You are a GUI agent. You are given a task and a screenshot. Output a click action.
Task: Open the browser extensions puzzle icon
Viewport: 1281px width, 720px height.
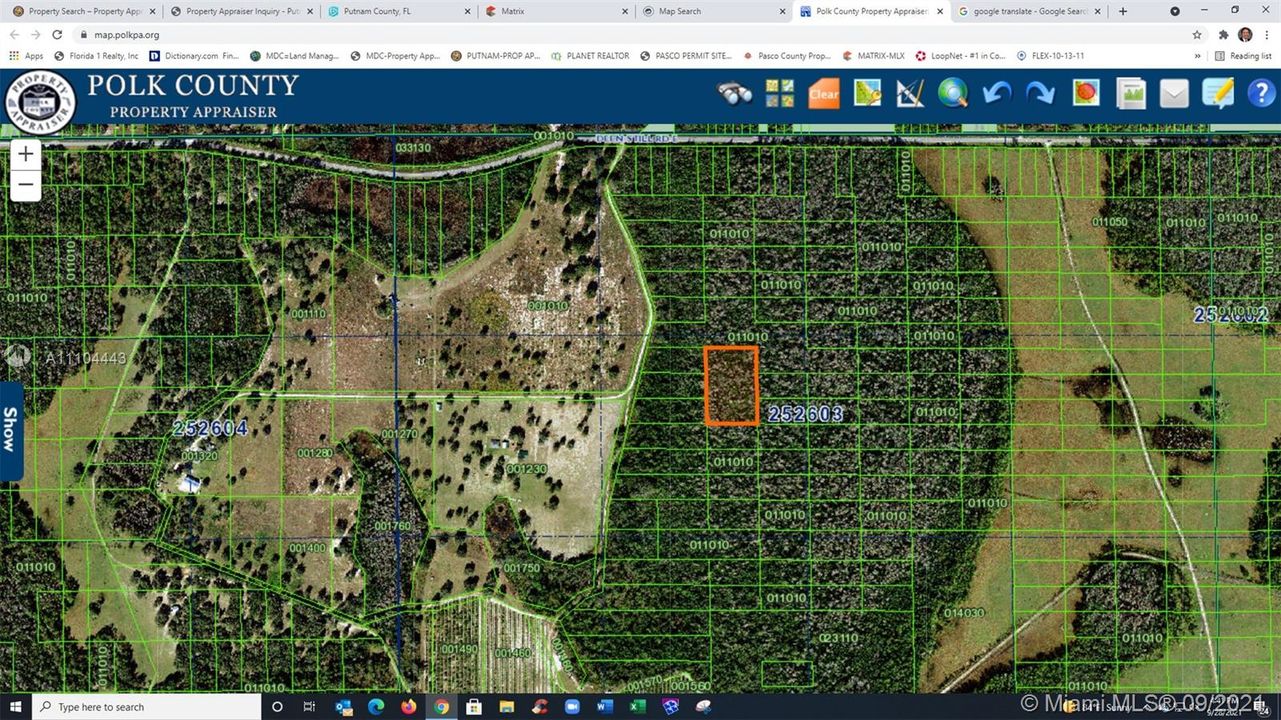tap(1222, 34)
